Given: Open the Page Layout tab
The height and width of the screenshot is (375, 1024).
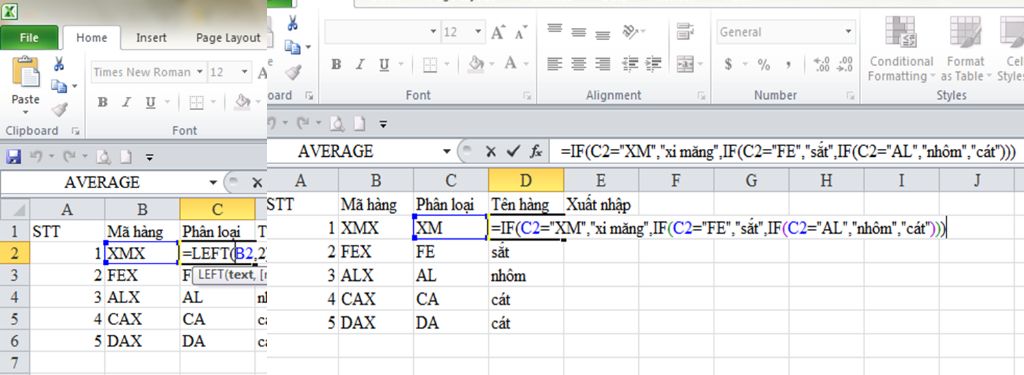Looking at the screenshot, I should point(228,38).
